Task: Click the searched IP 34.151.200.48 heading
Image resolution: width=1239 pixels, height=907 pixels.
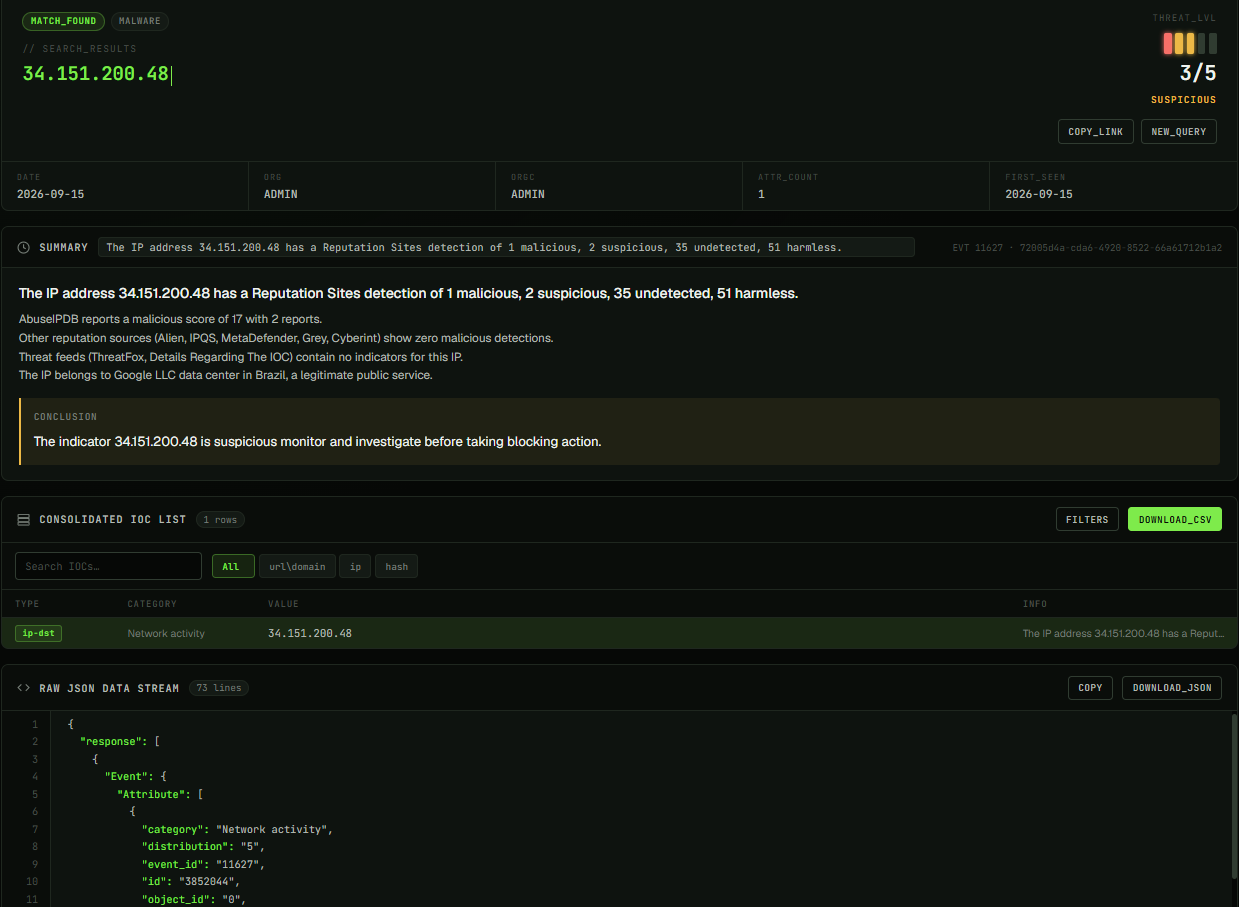Action: pos(96,74)
